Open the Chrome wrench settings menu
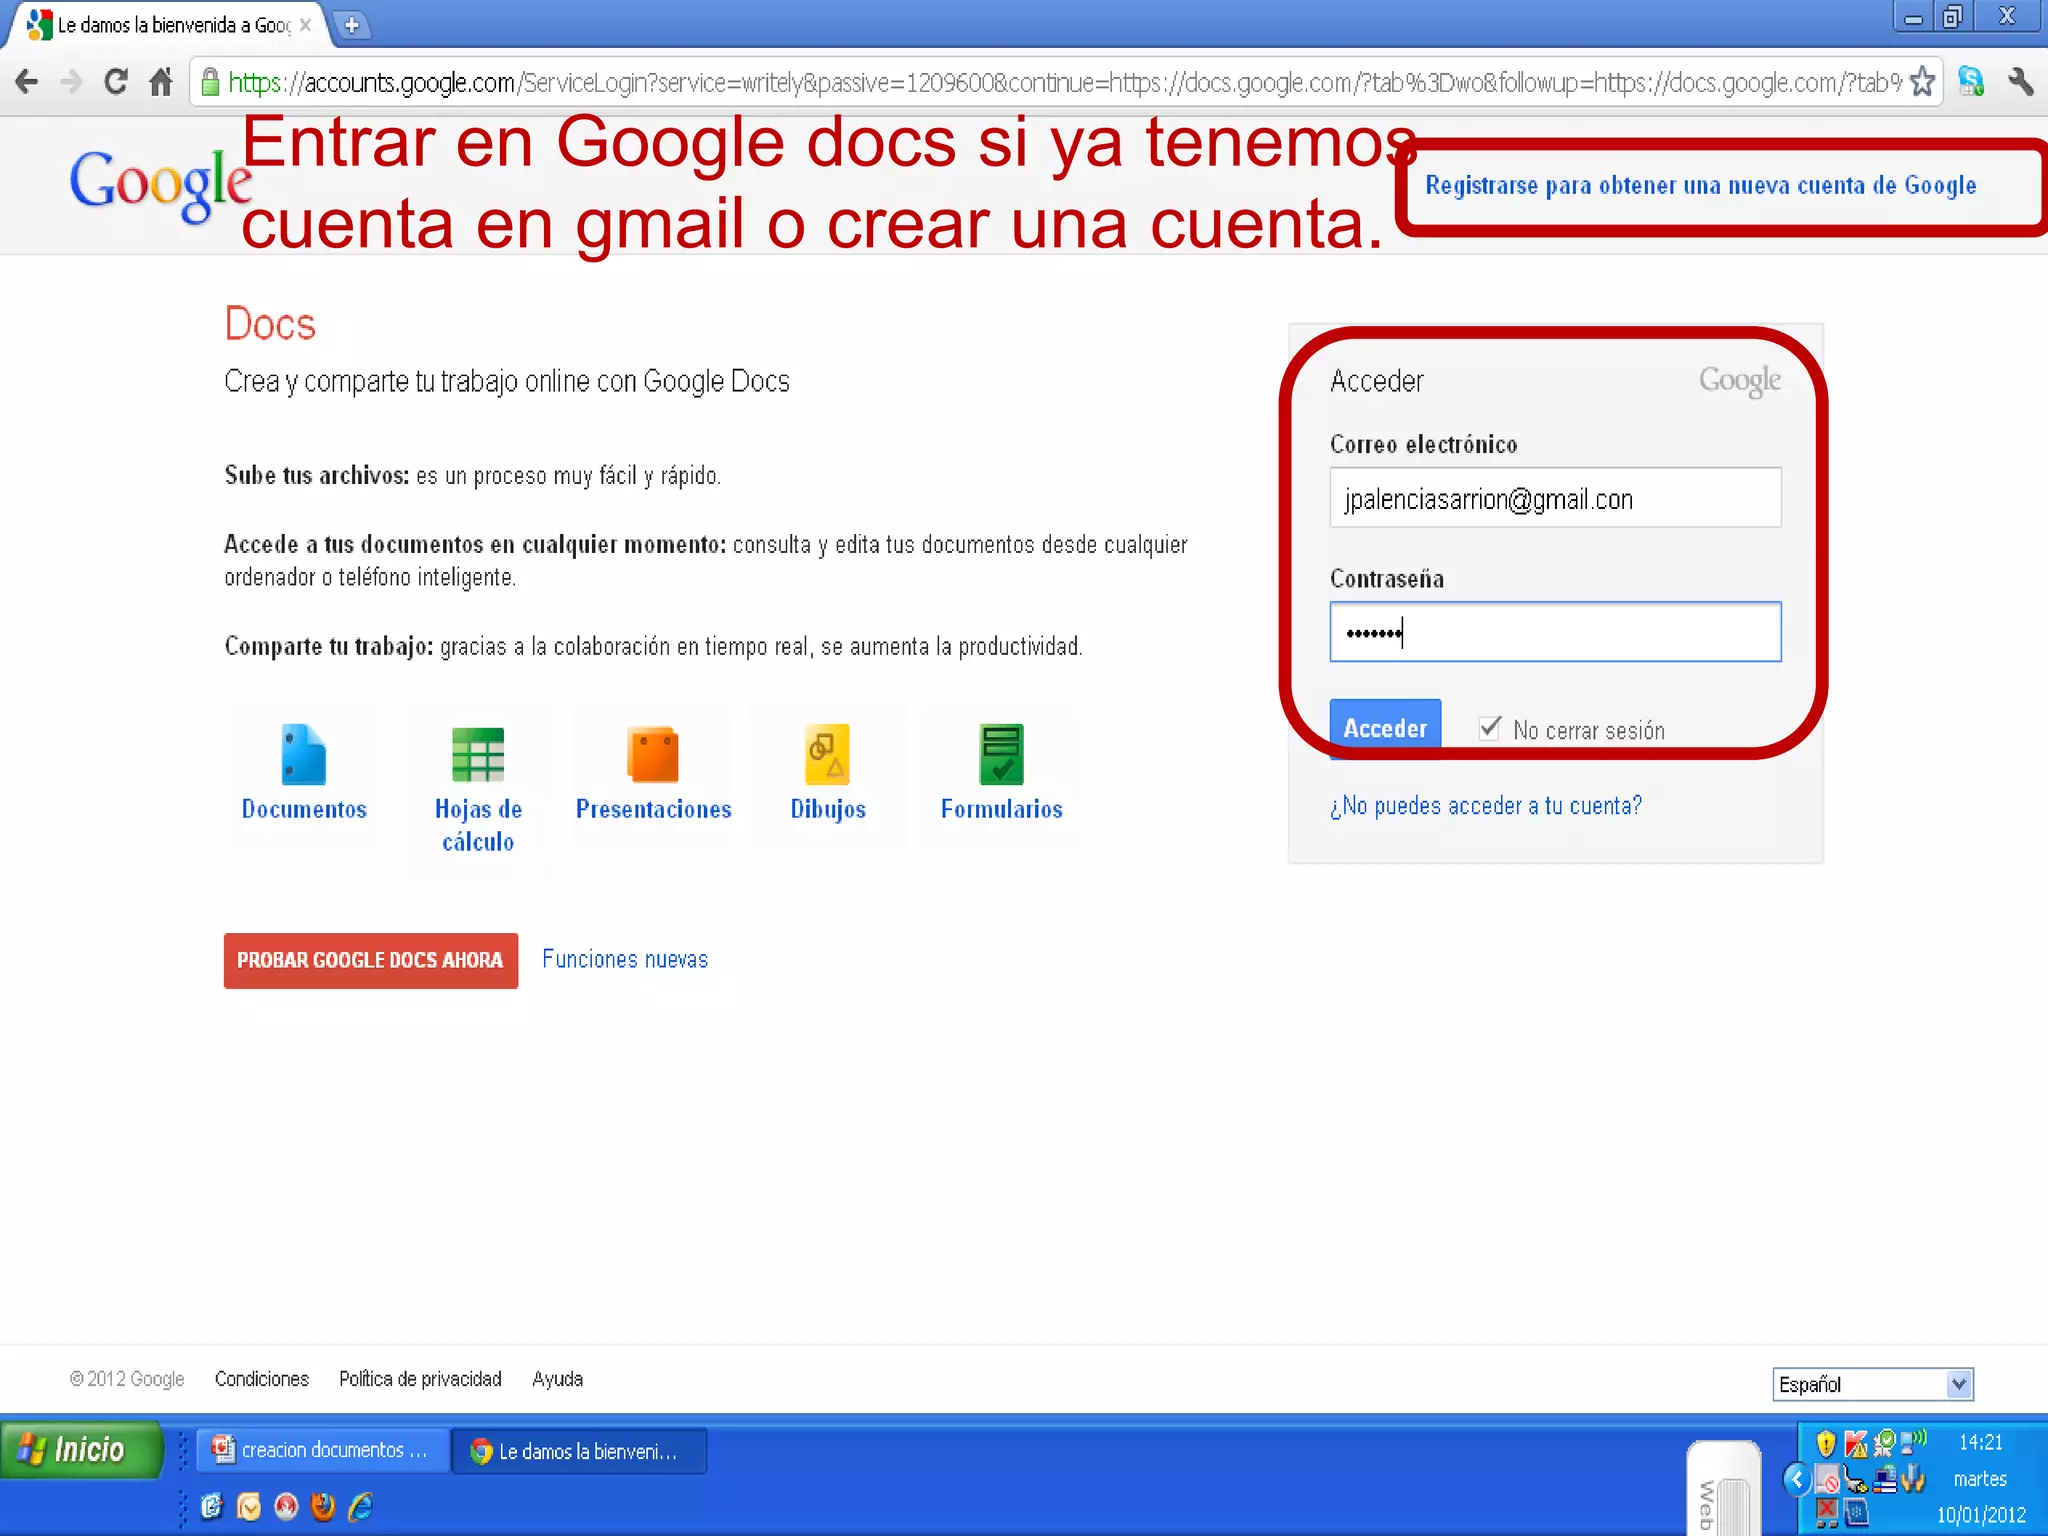2048x1536 pixels. [2020, 81]
